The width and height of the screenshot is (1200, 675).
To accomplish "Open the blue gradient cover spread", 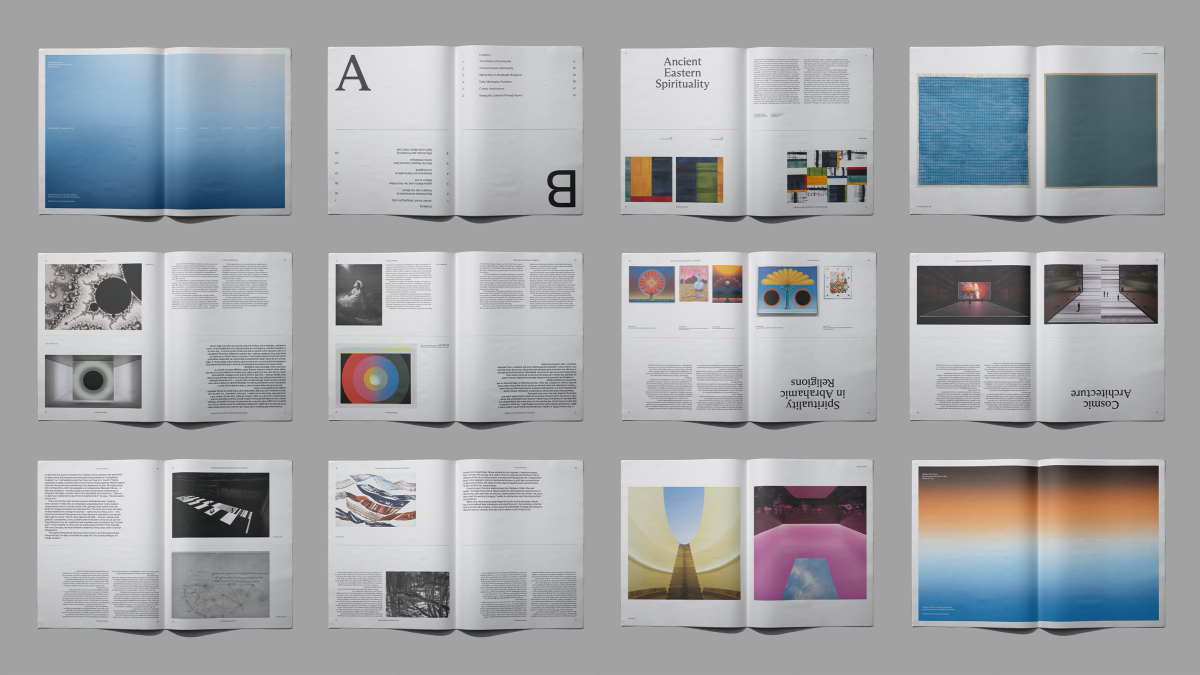I will 165,130.
